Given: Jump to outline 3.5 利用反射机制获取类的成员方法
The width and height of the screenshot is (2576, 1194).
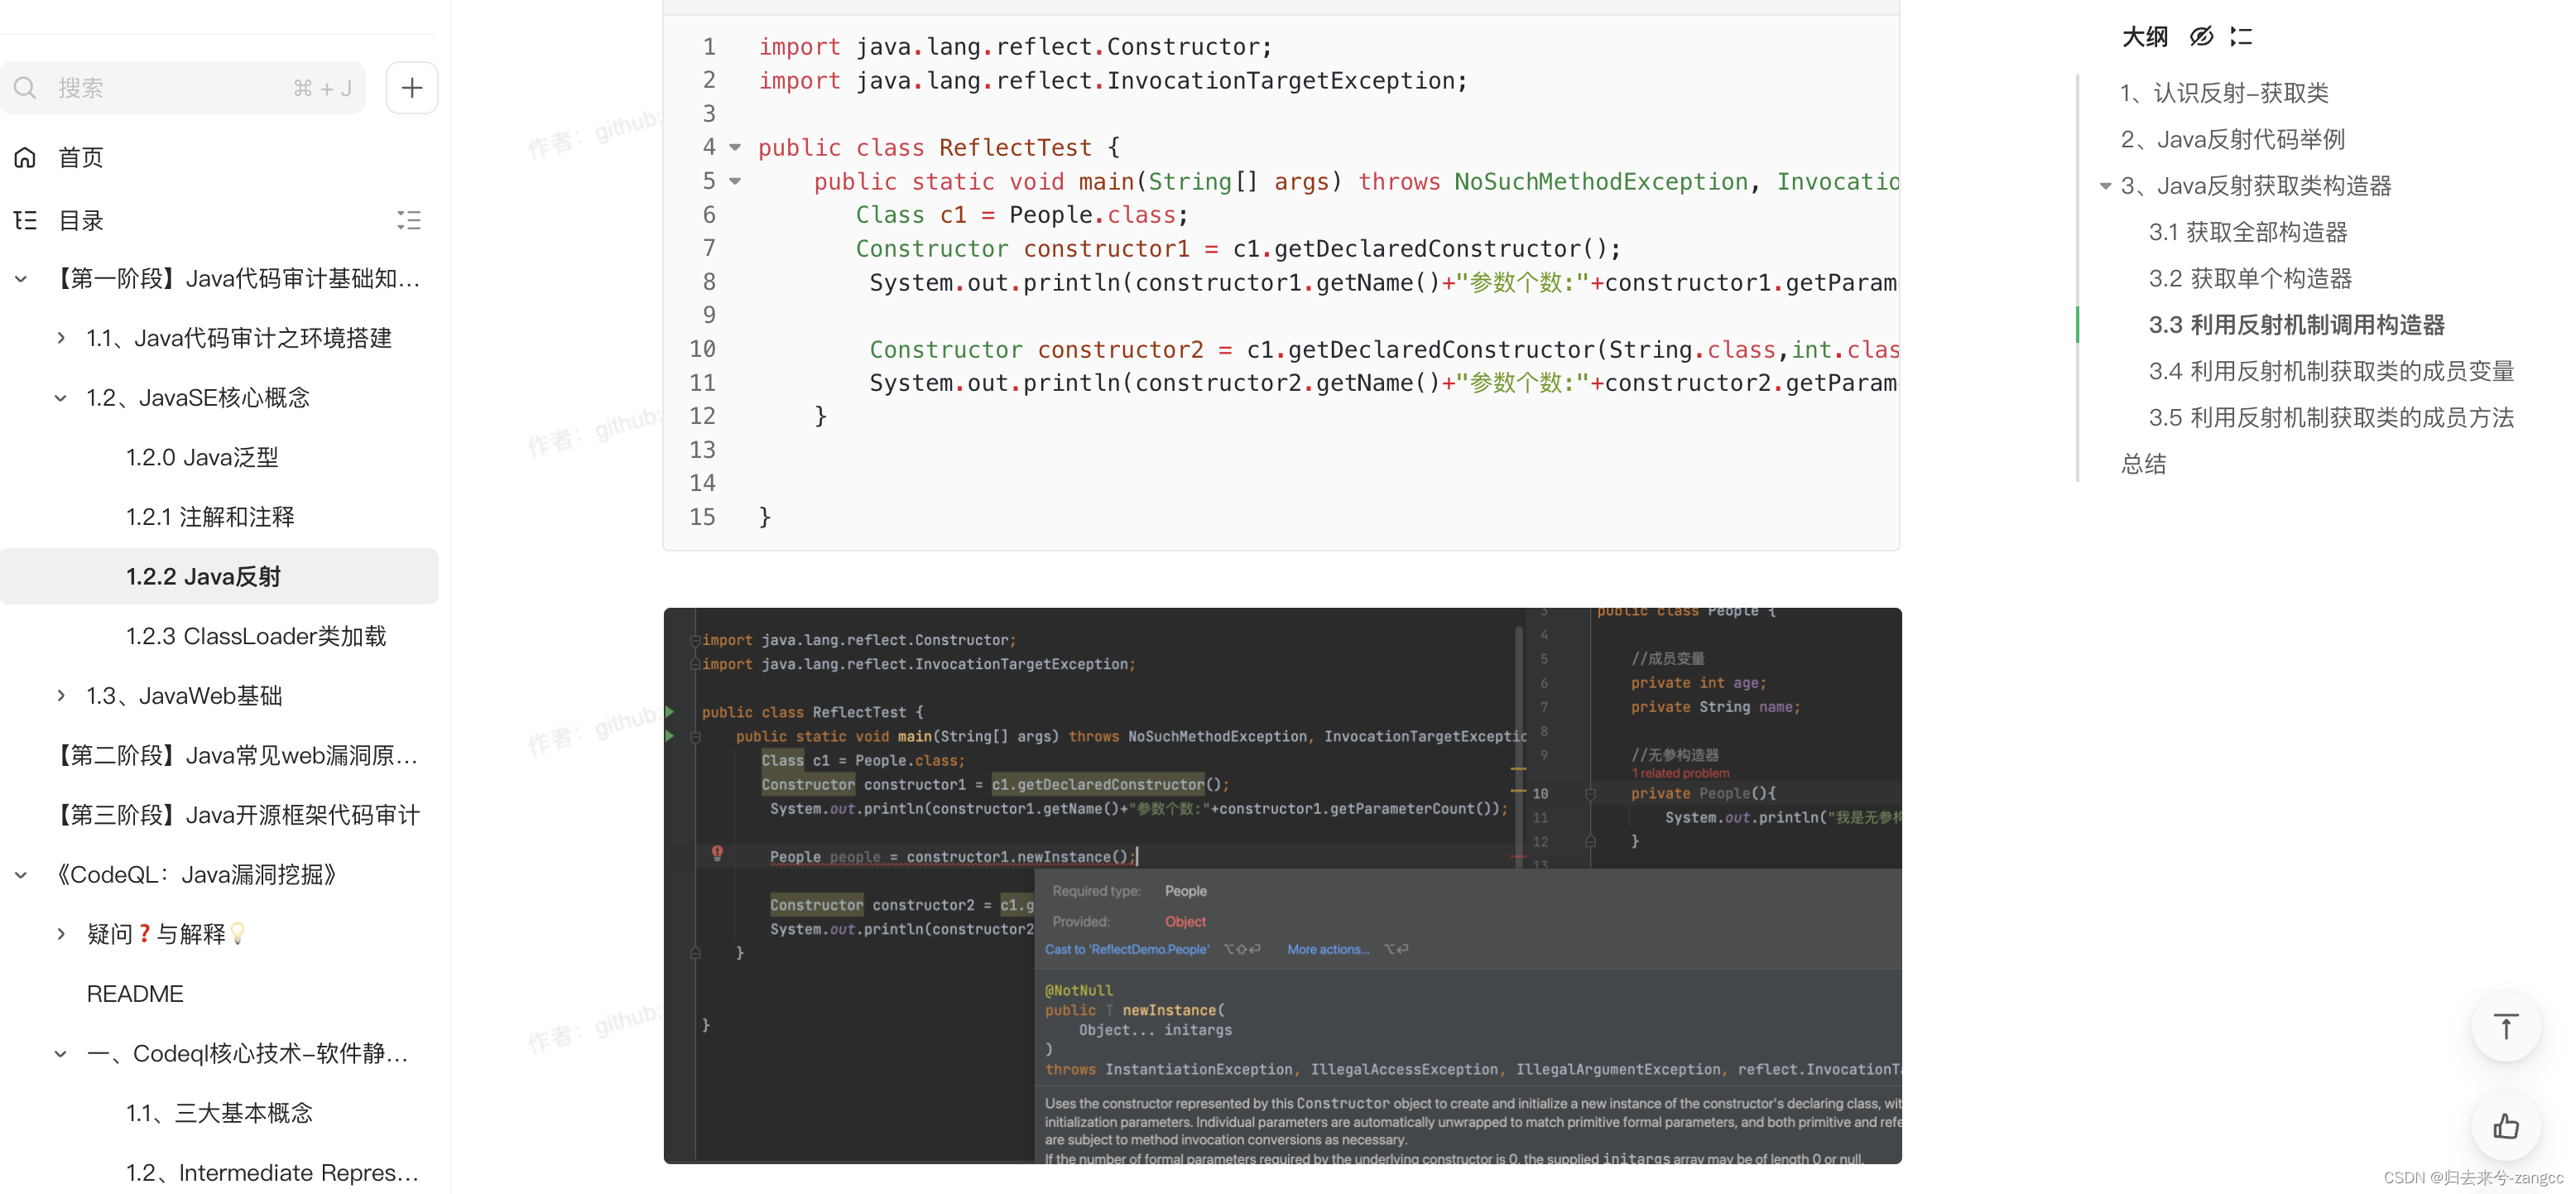Looking at the screenshot, I should tap(2331, 418).
